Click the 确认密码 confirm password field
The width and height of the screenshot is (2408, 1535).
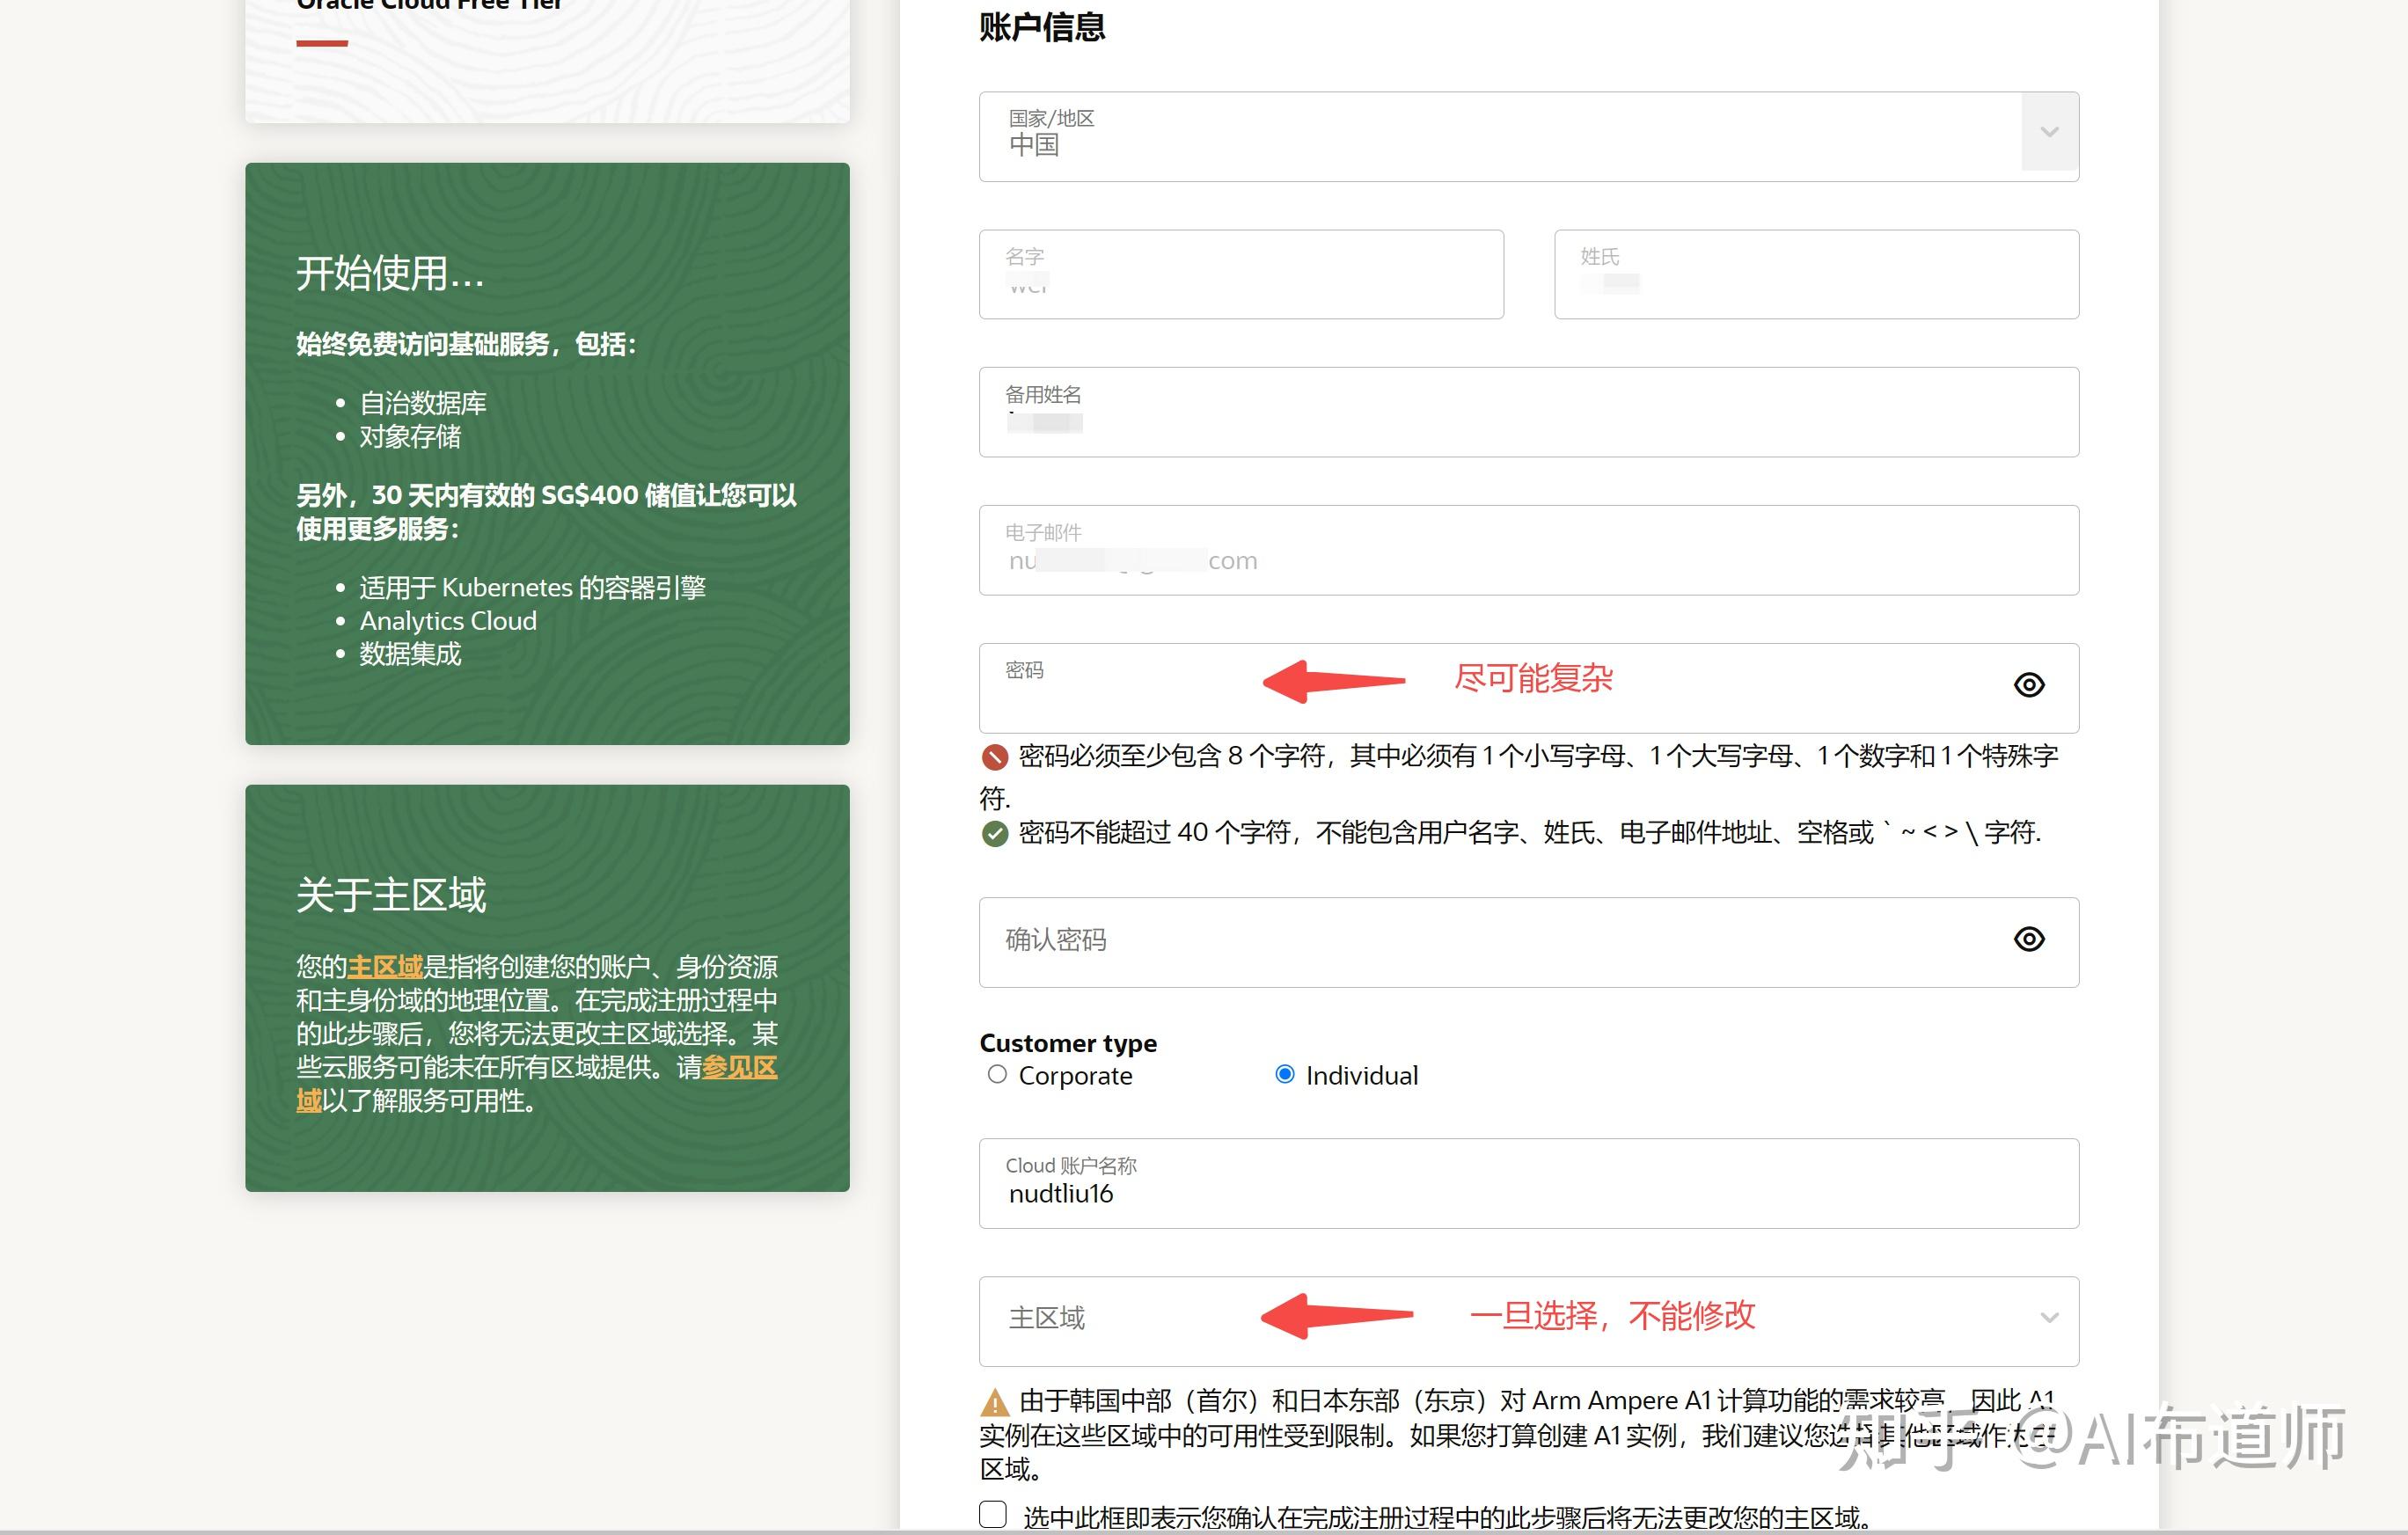click(x=1529, y=942)
